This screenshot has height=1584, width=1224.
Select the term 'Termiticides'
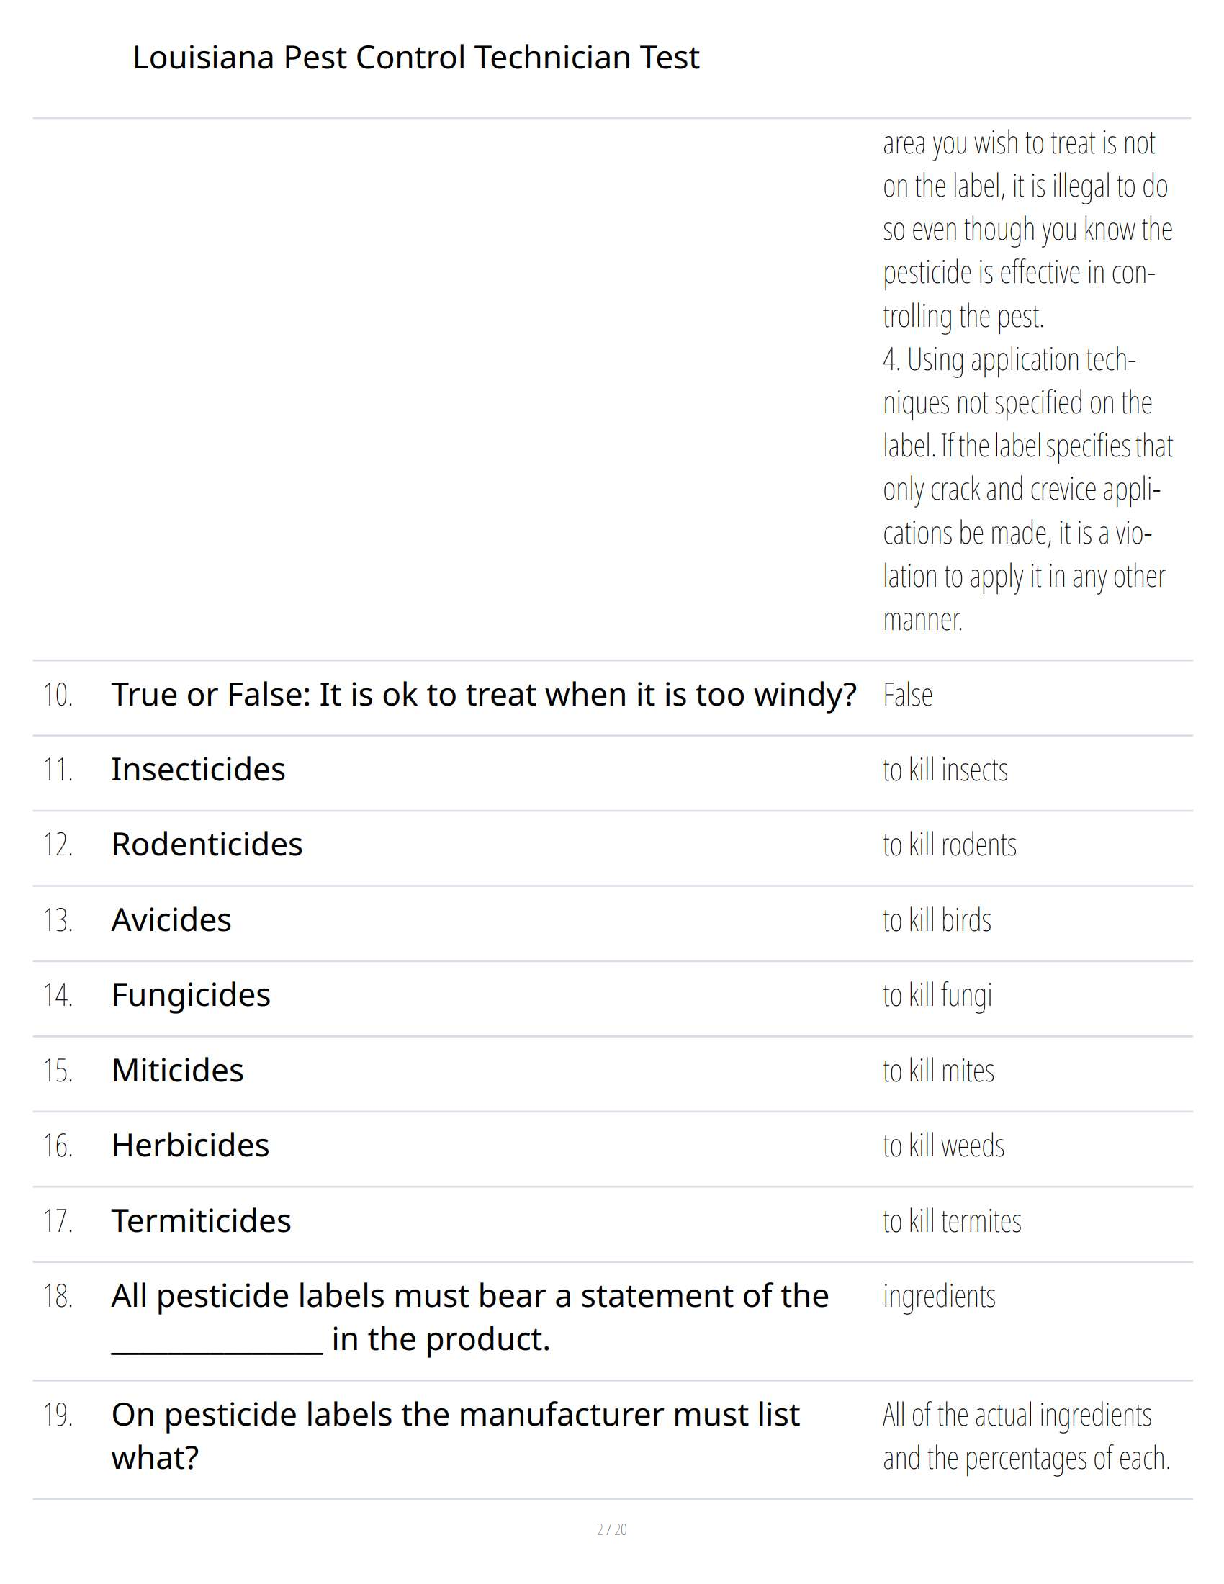click(x=201, y=1221)
